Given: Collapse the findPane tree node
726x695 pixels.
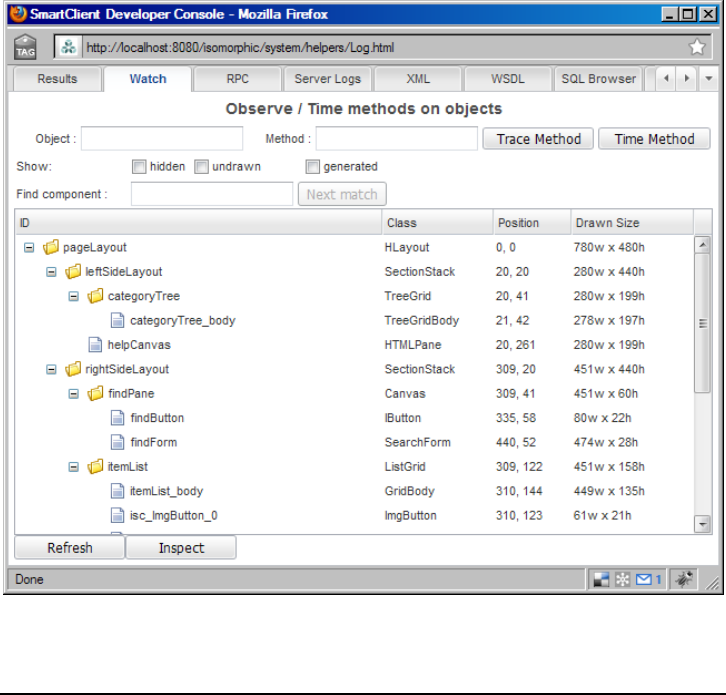Looking at the screenshot, I should point(73,394).
